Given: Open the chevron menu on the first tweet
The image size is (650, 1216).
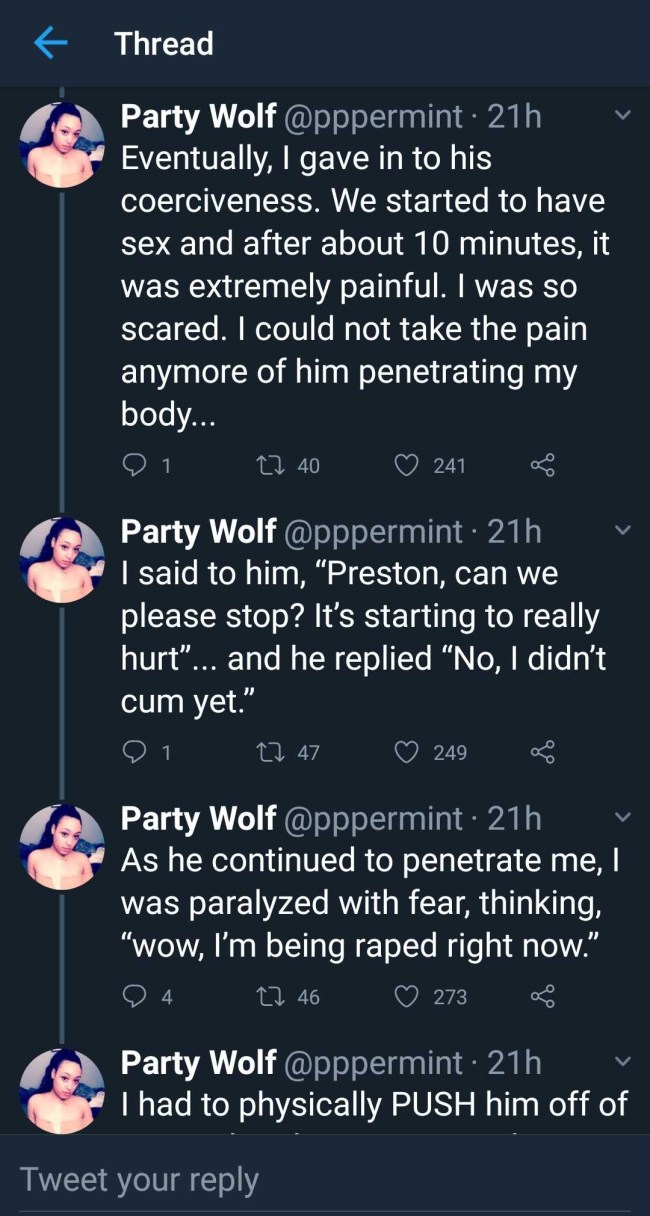Looking at the screenshot, I should (621, 117).
